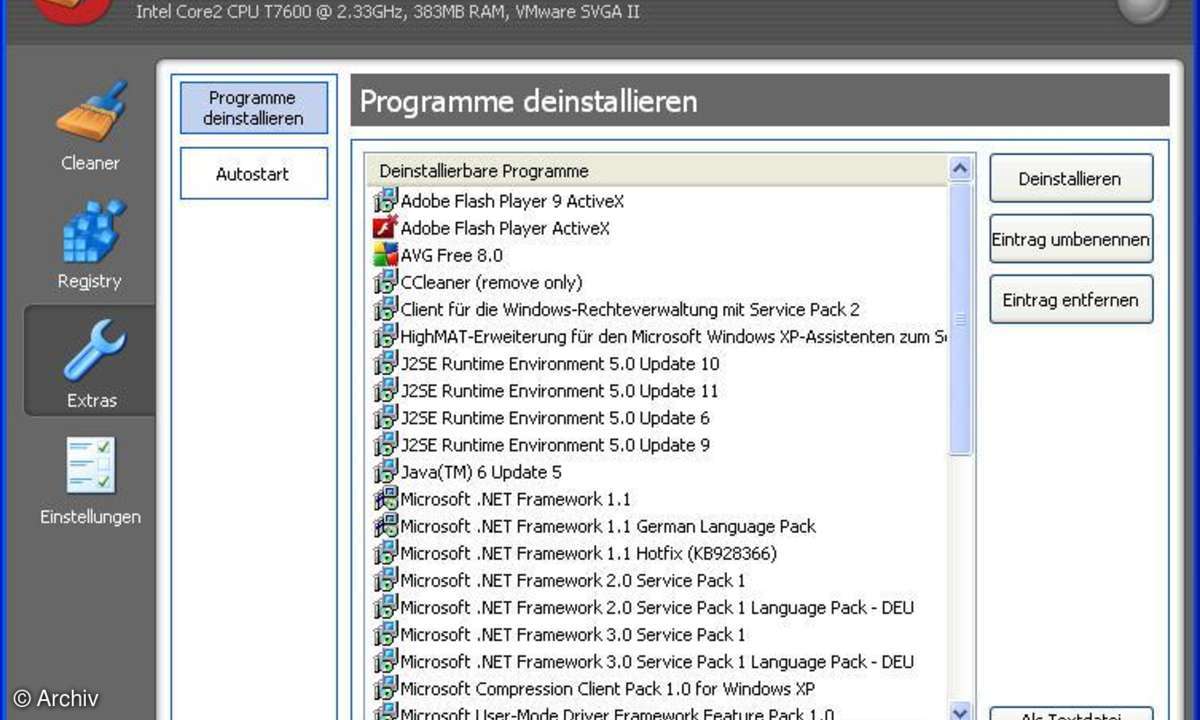
Task: Click the AVG Free 8.0 icon
Action: (x=385, y=255)
